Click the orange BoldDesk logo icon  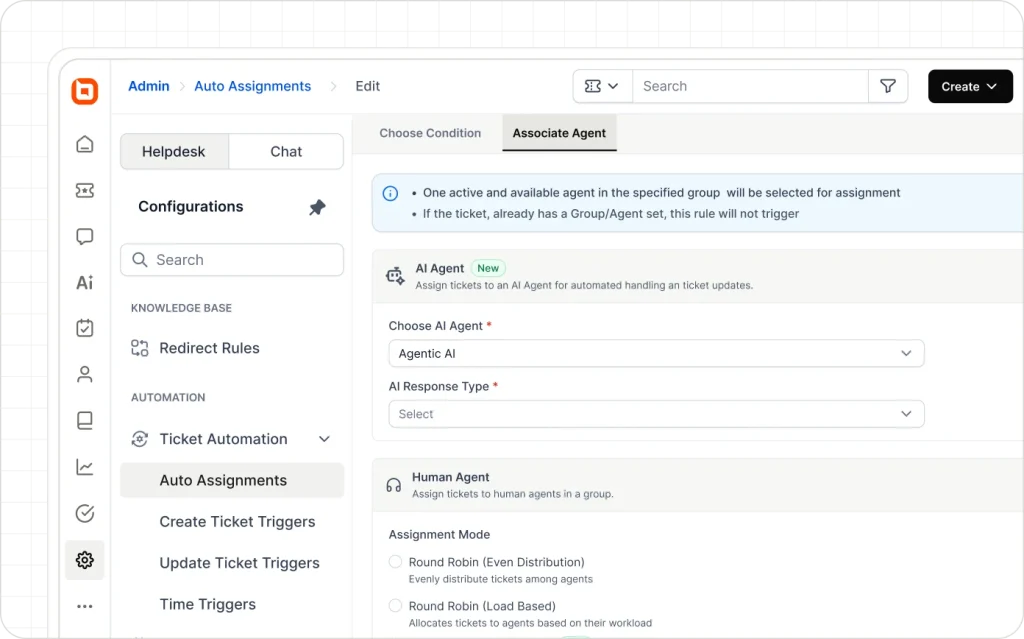tap(85, 91)
